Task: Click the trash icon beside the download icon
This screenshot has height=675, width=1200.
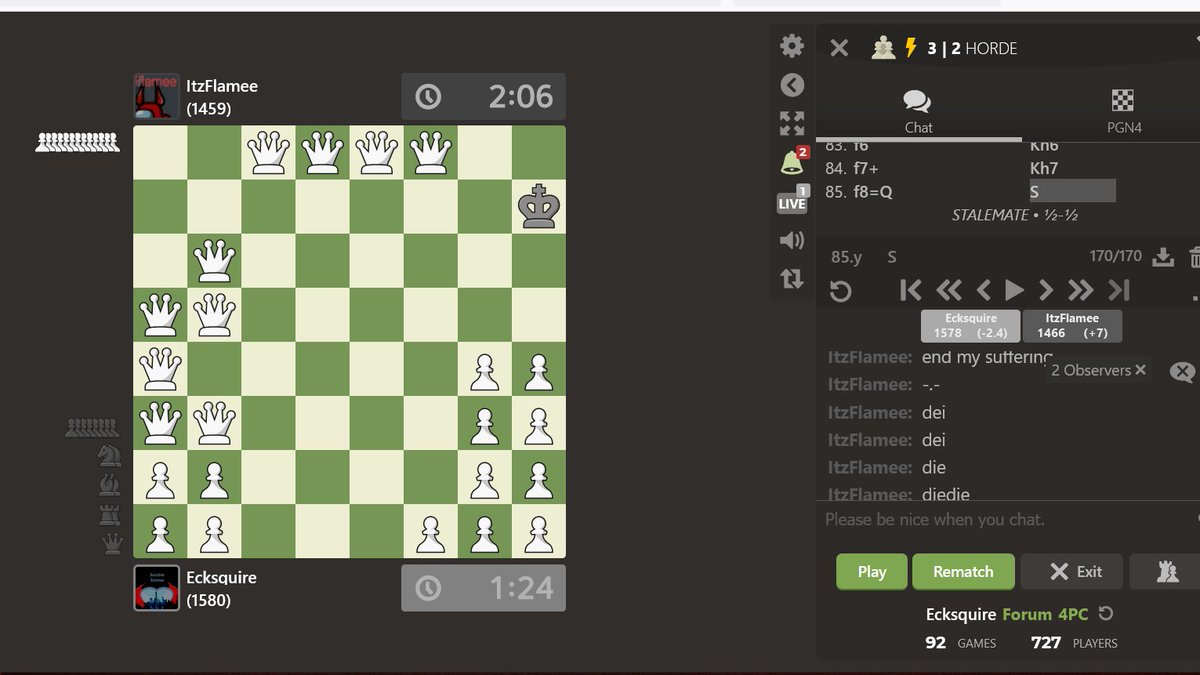Action: 1194,257
